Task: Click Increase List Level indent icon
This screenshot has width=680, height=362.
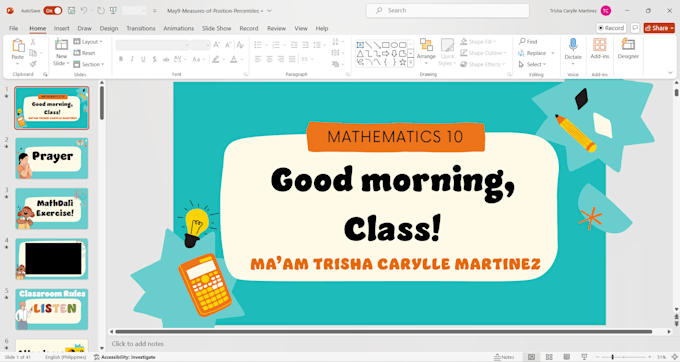Action: [x=305, y=45]
